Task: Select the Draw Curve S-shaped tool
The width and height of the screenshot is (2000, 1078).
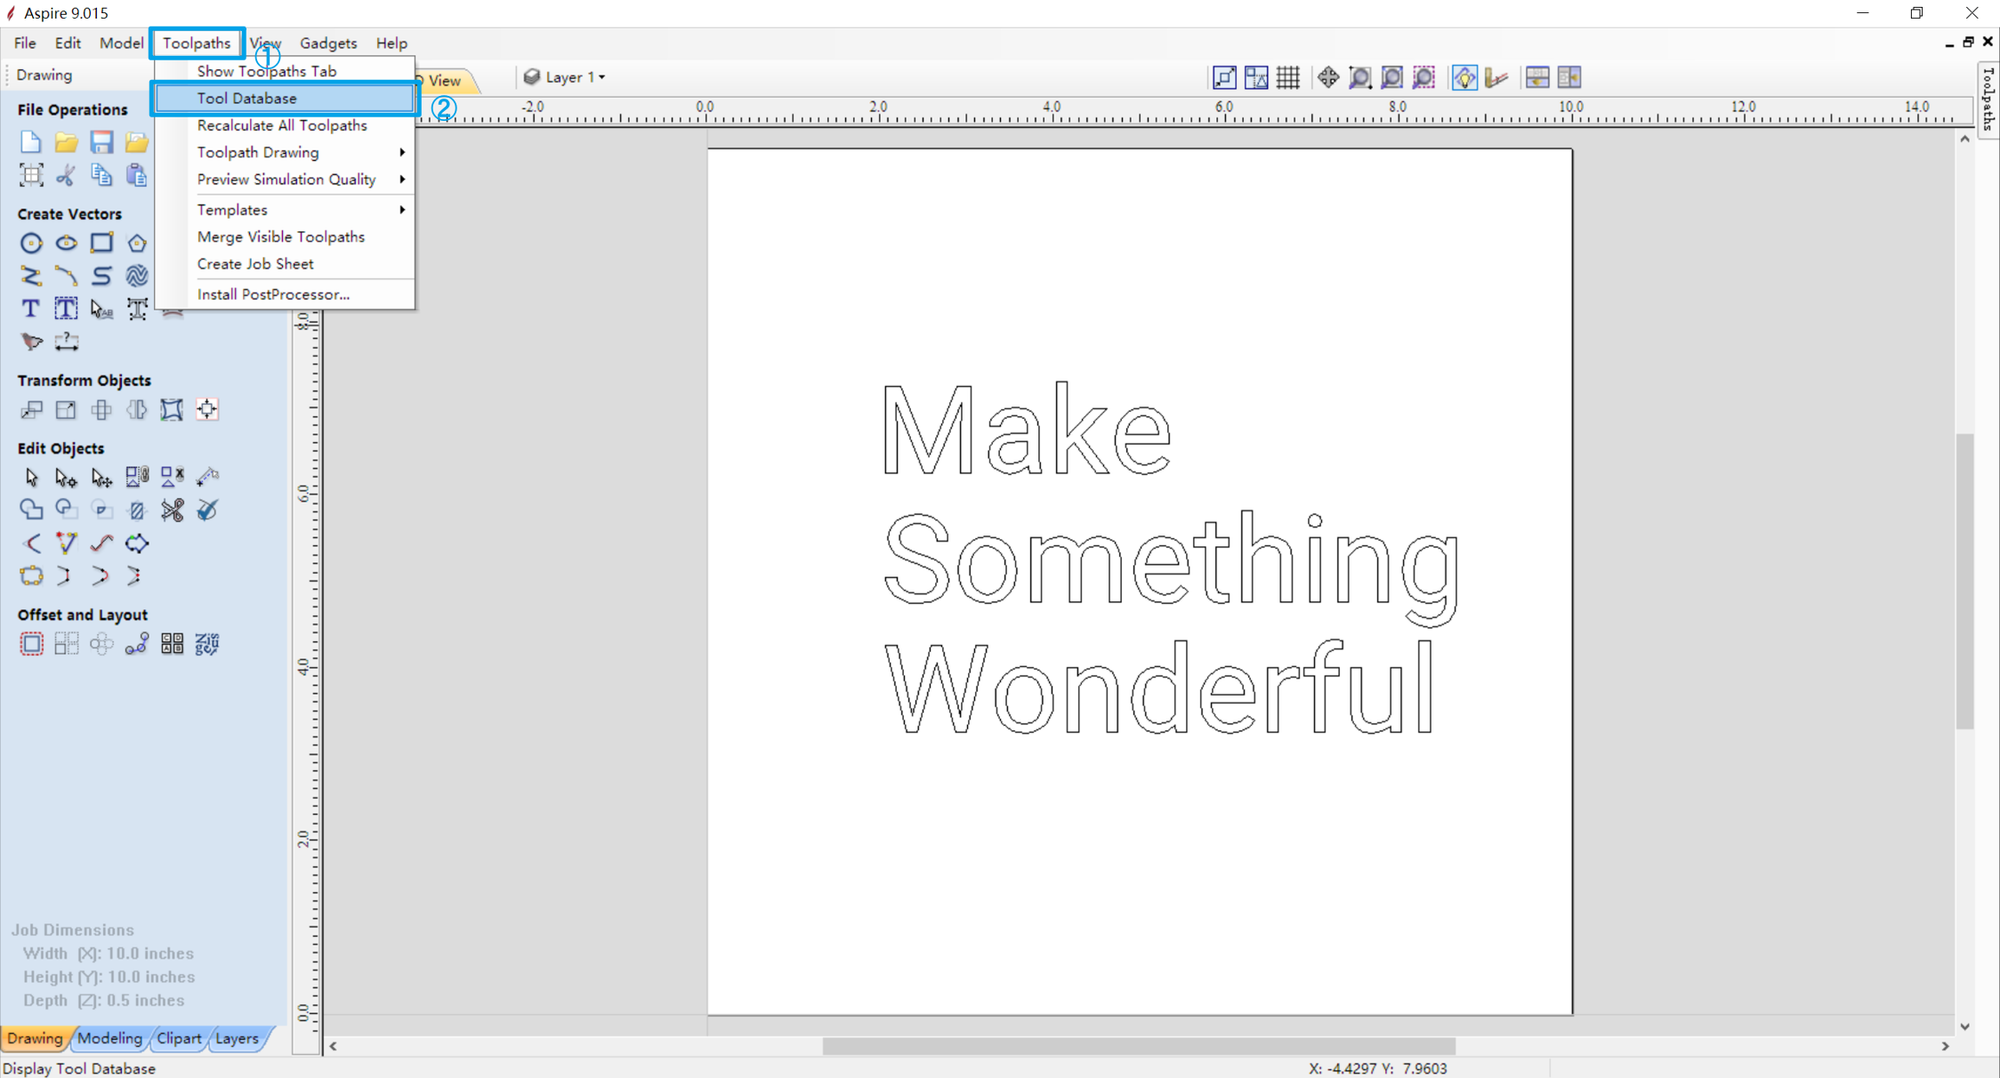Action: pyautogui.click(x=101, y=276)
